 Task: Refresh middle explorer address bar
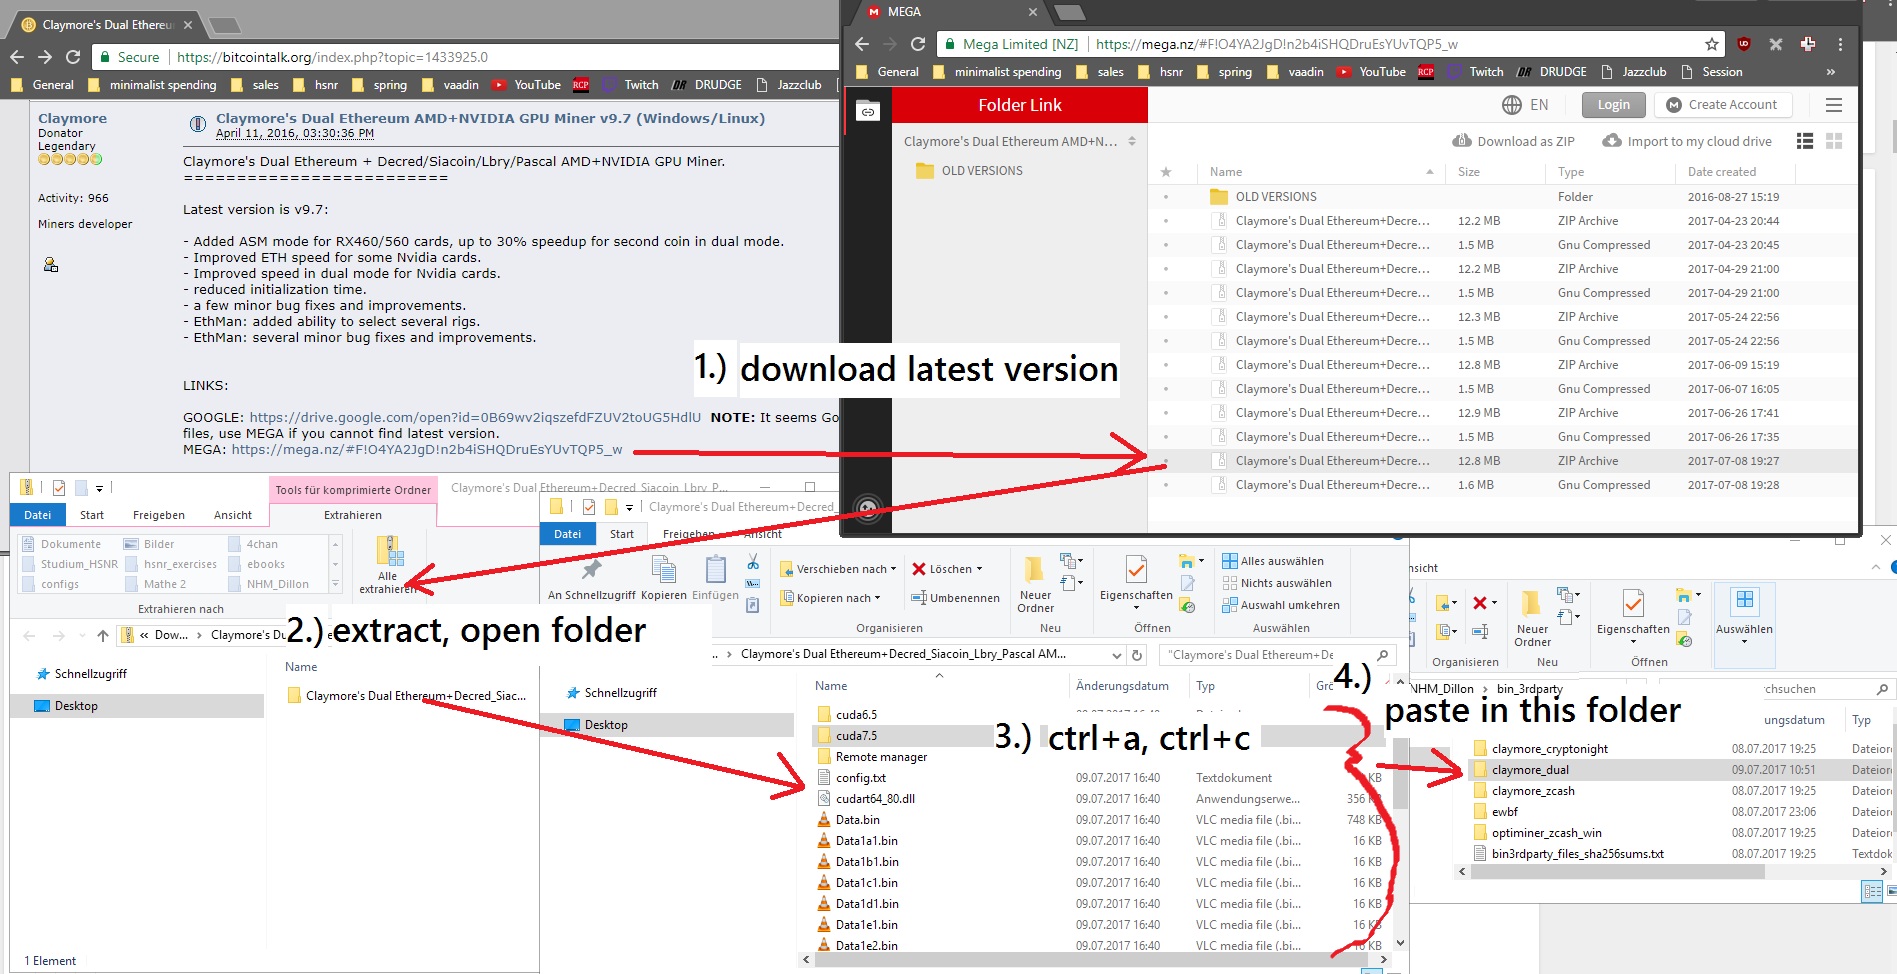tap(1137, 655)
